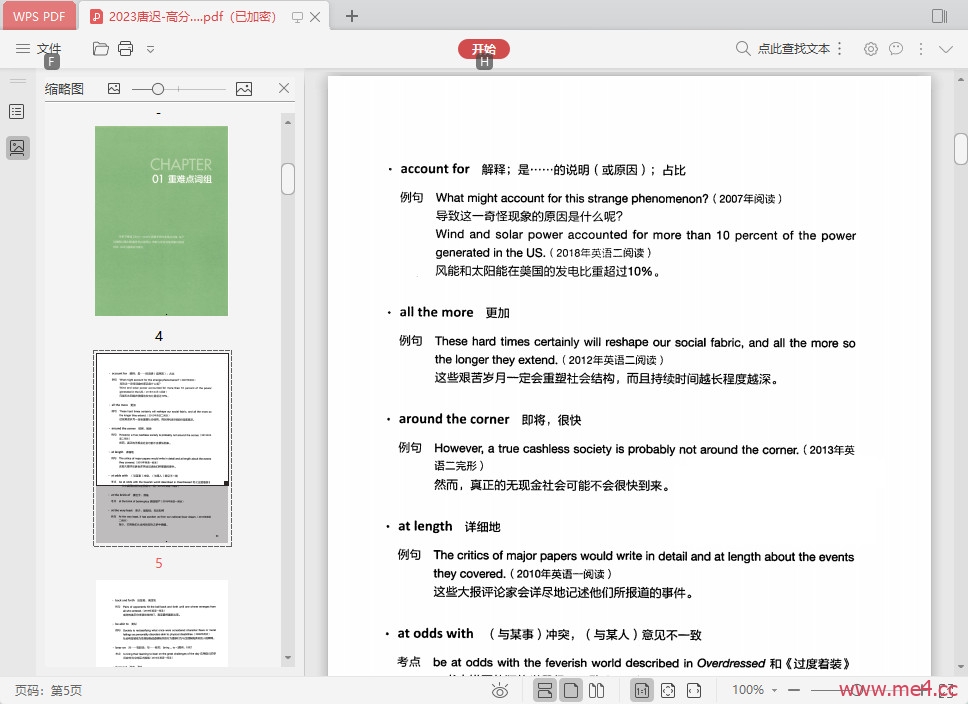Click the sentence 然而,真正的无现金社会可能不会很快到来
The width and height of the screenshot is (968, 704).
[552, 486]
